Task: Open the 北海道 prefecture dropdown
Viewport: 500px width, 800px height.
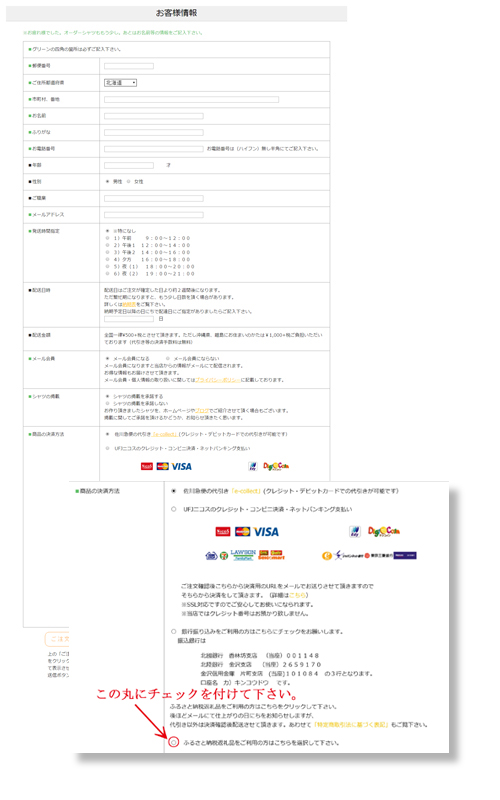Action: (x=121, y=82)
